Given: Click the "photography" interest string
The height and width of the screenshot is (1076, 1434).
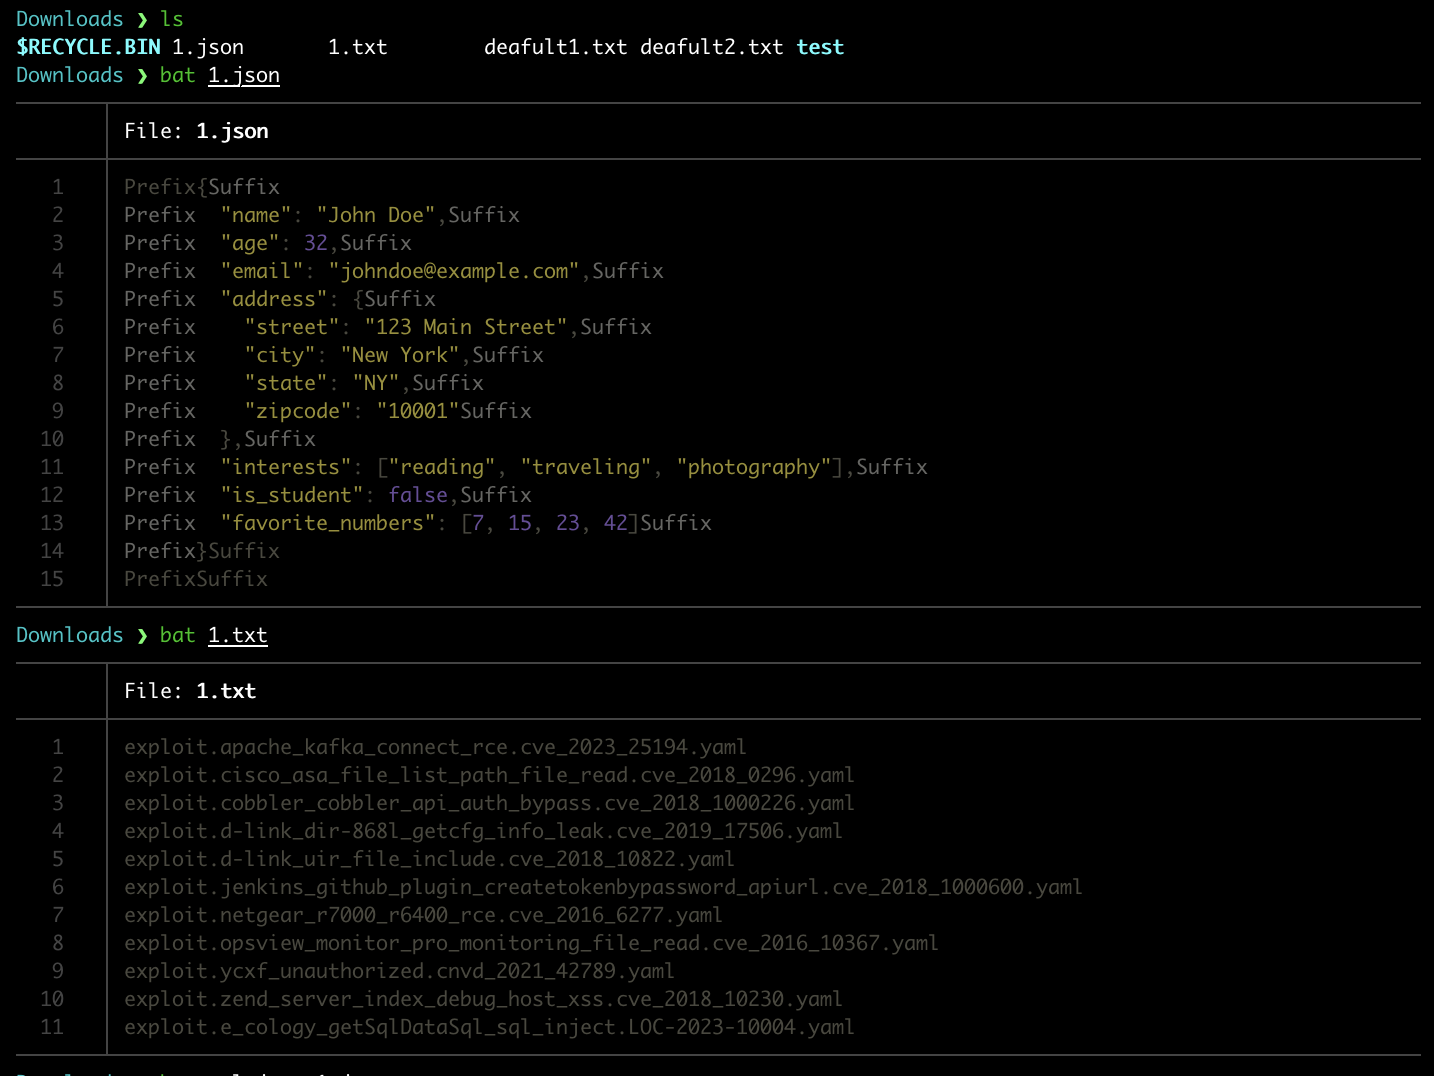Looking at the screenshot, I should coord(754,467).
